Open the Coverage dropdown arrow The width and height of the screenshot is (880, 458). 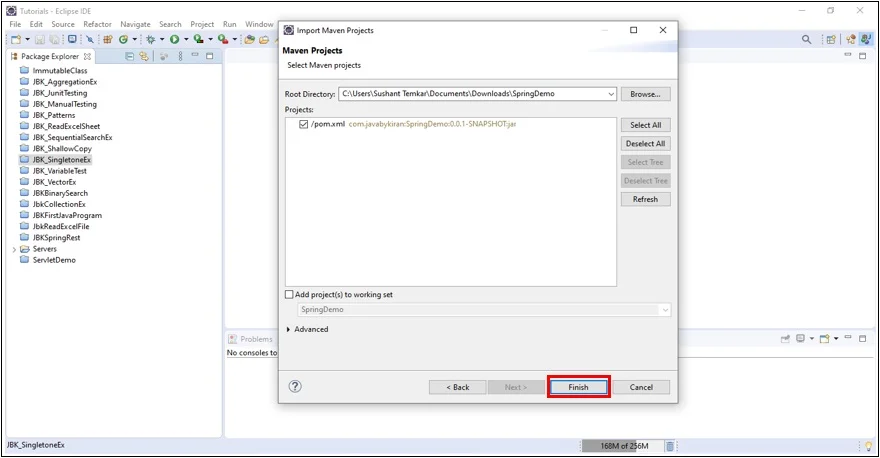210,39
